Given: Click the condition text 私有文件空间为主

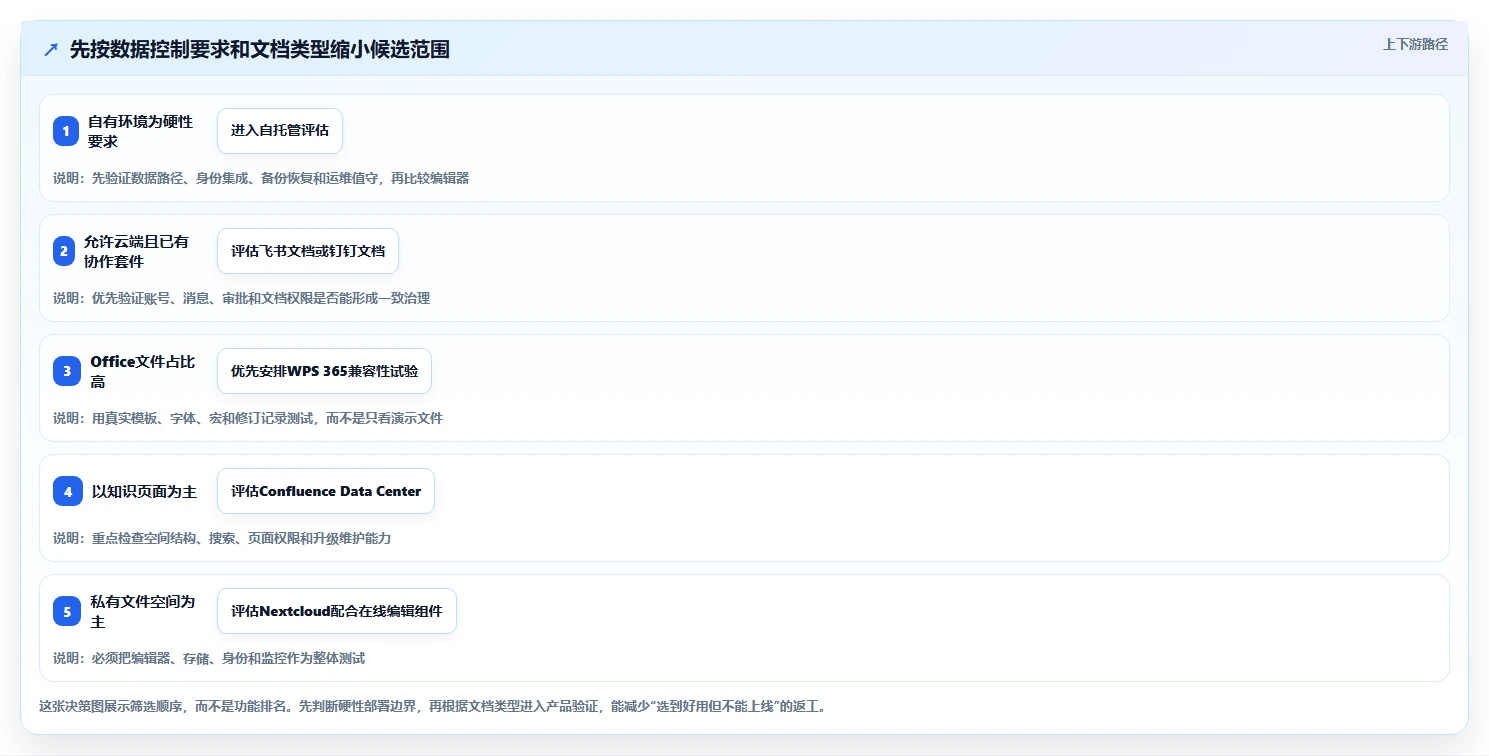Looking at the screenshot, I should (x=143, y=611).
